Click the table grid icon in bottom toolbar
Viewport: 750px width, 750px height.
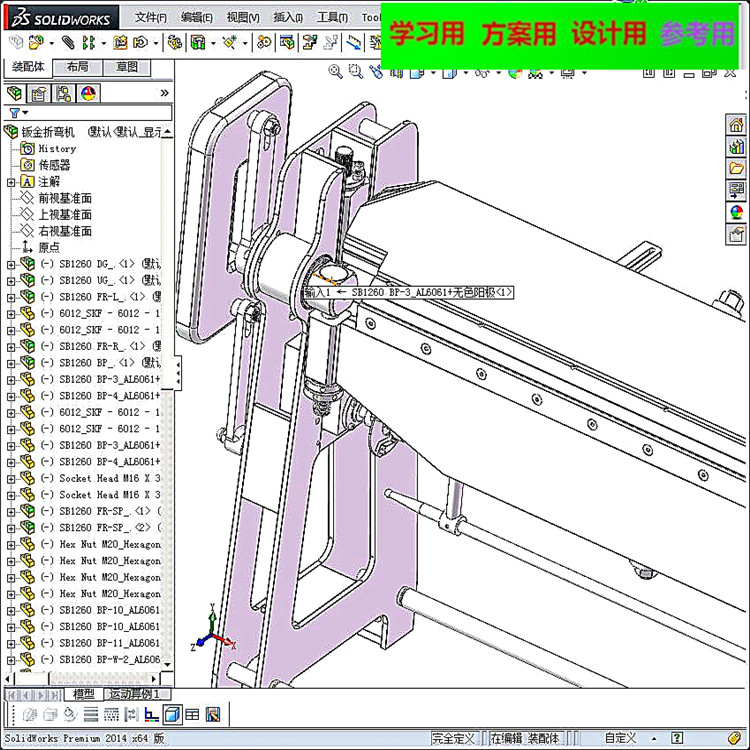[192, 715]
